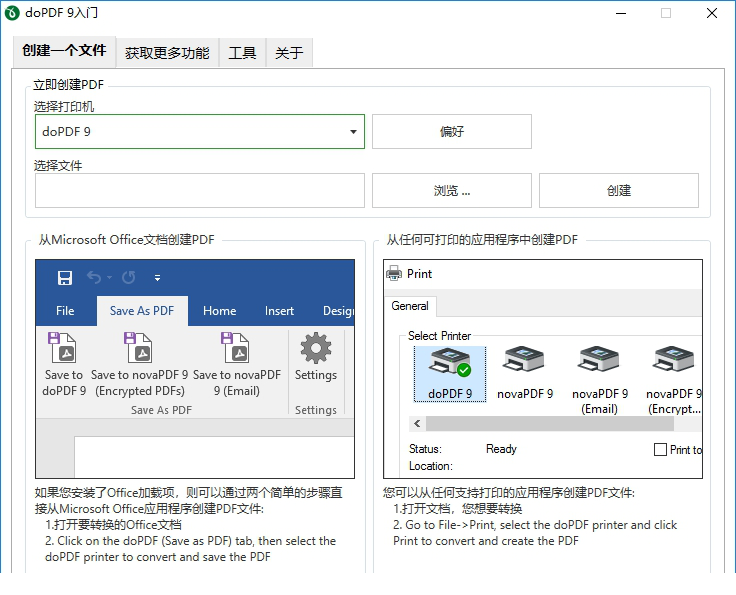
Task: Click the Settings gear icon in ribbon
Action: pyautogui.click(x=316, y=349)
